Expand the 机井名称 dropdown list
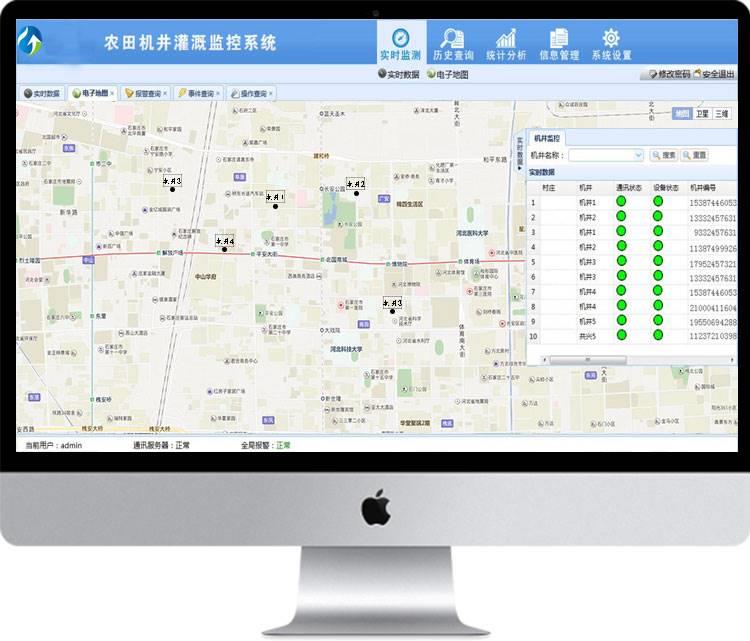Image resolution: width=750 pixels, height=641 pixels. click(x=638, y=155)
